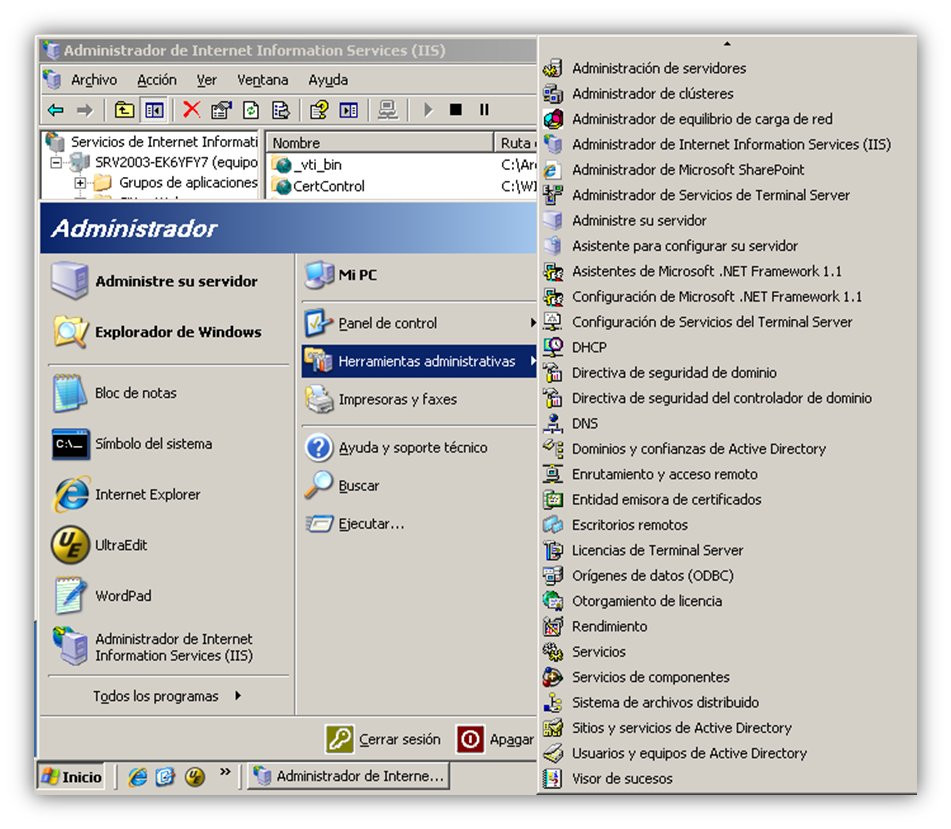Viewport: 951px width, 829px height.
Task: Click the Cerrar sesión button
Action: (x=383, y=739)
